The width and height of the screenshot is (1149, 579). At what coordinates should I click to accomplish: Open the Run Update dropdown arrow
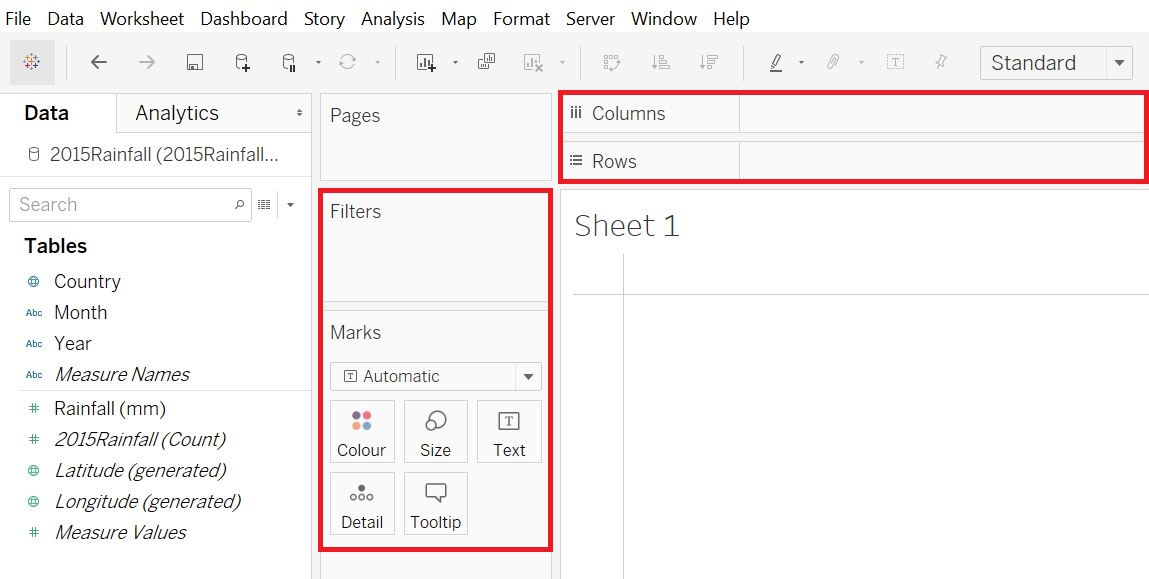pos(377,63)
